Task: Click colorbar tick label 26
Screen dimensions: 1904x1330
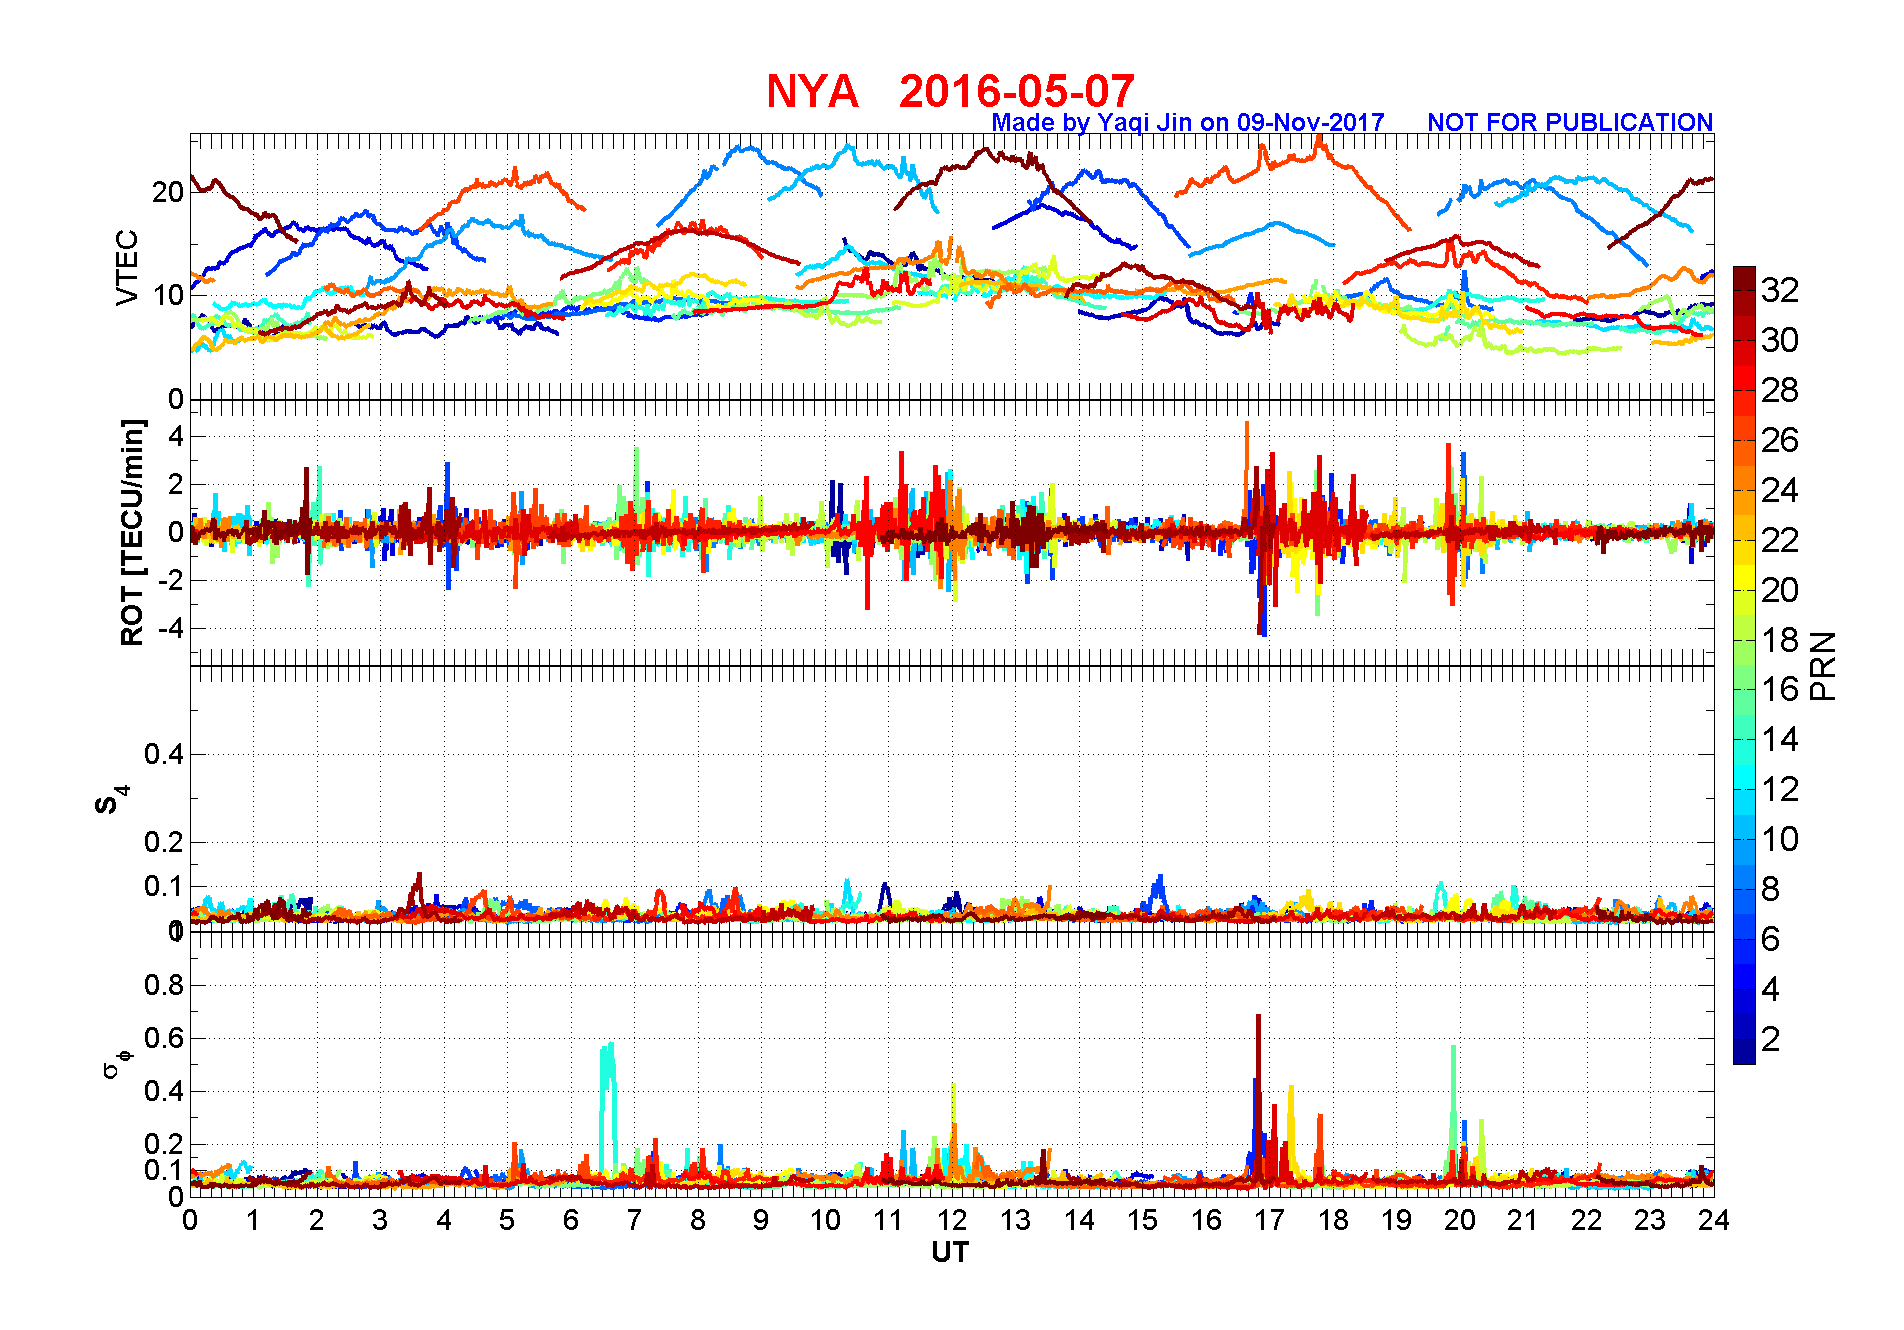Action: point(1780,440)
